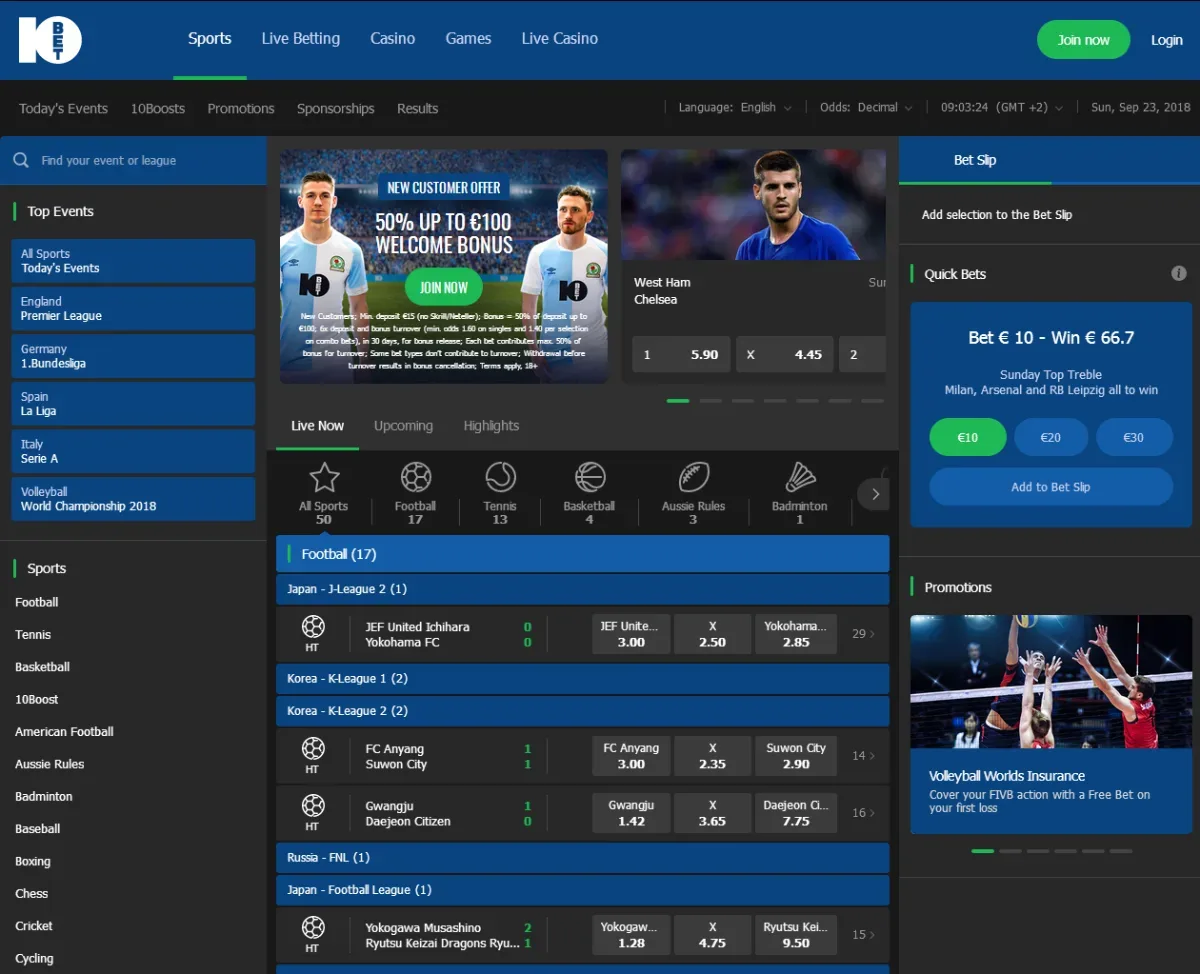Viewport: 1200px width, 974px height.
Task: Switch to the Upcoming tab
Action: (x=403, y=426)
